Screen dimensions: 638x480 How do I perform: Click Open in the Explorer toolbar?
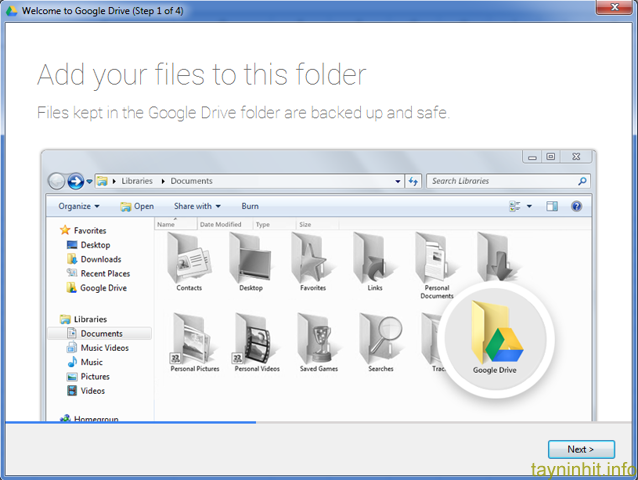pos(137,206)
